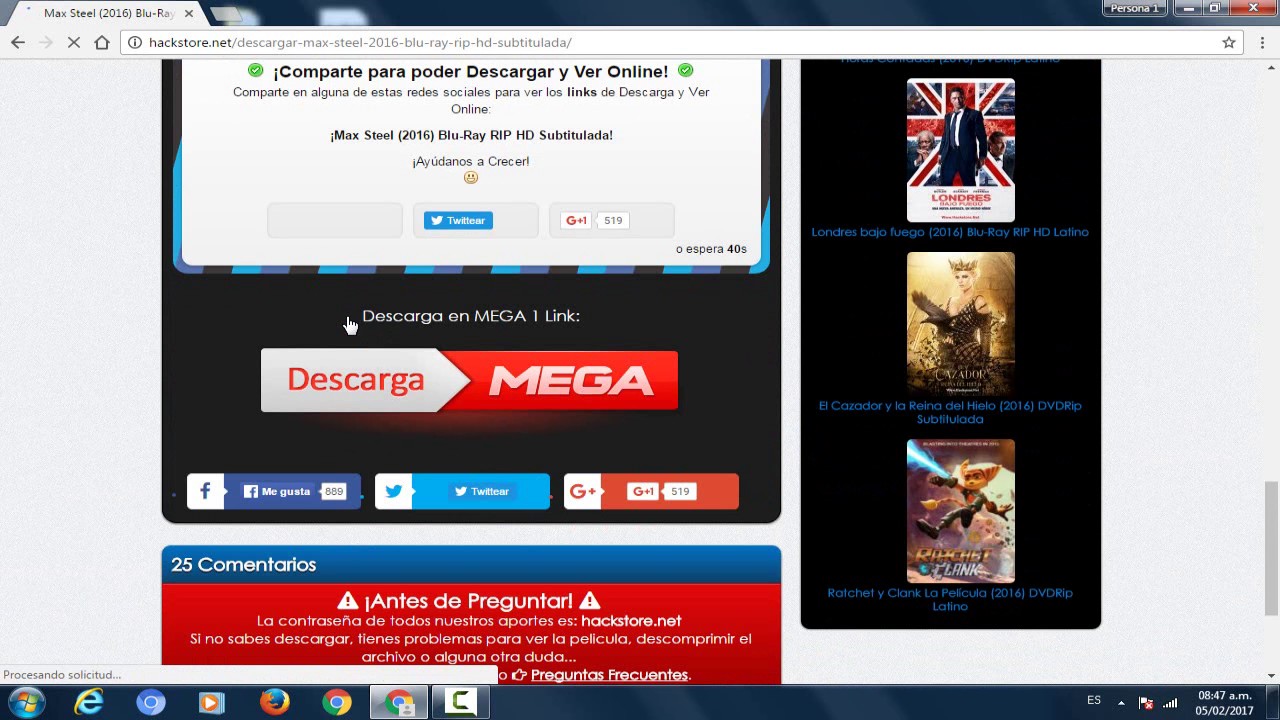Image resolution: width=1280 pixels, height=720 pixels.
Task: Click the G+1 button in share box
Action: coord(577,220)
